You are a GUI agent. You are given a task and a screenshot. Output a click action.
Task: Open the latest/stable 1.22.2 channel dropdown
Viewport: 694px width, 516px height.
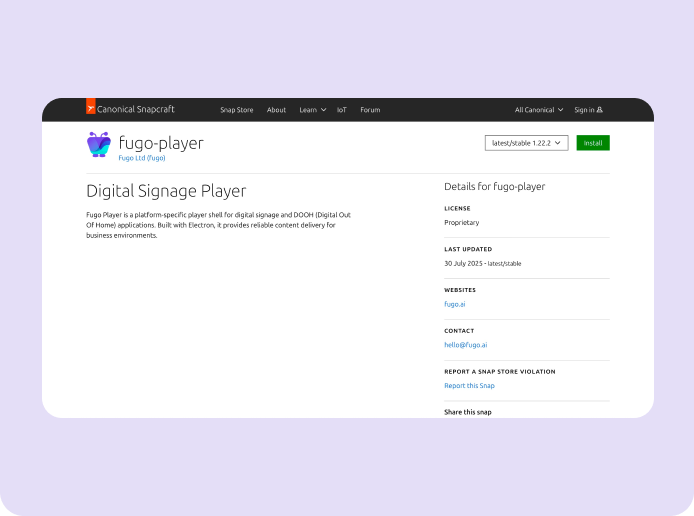click(526, 143)
